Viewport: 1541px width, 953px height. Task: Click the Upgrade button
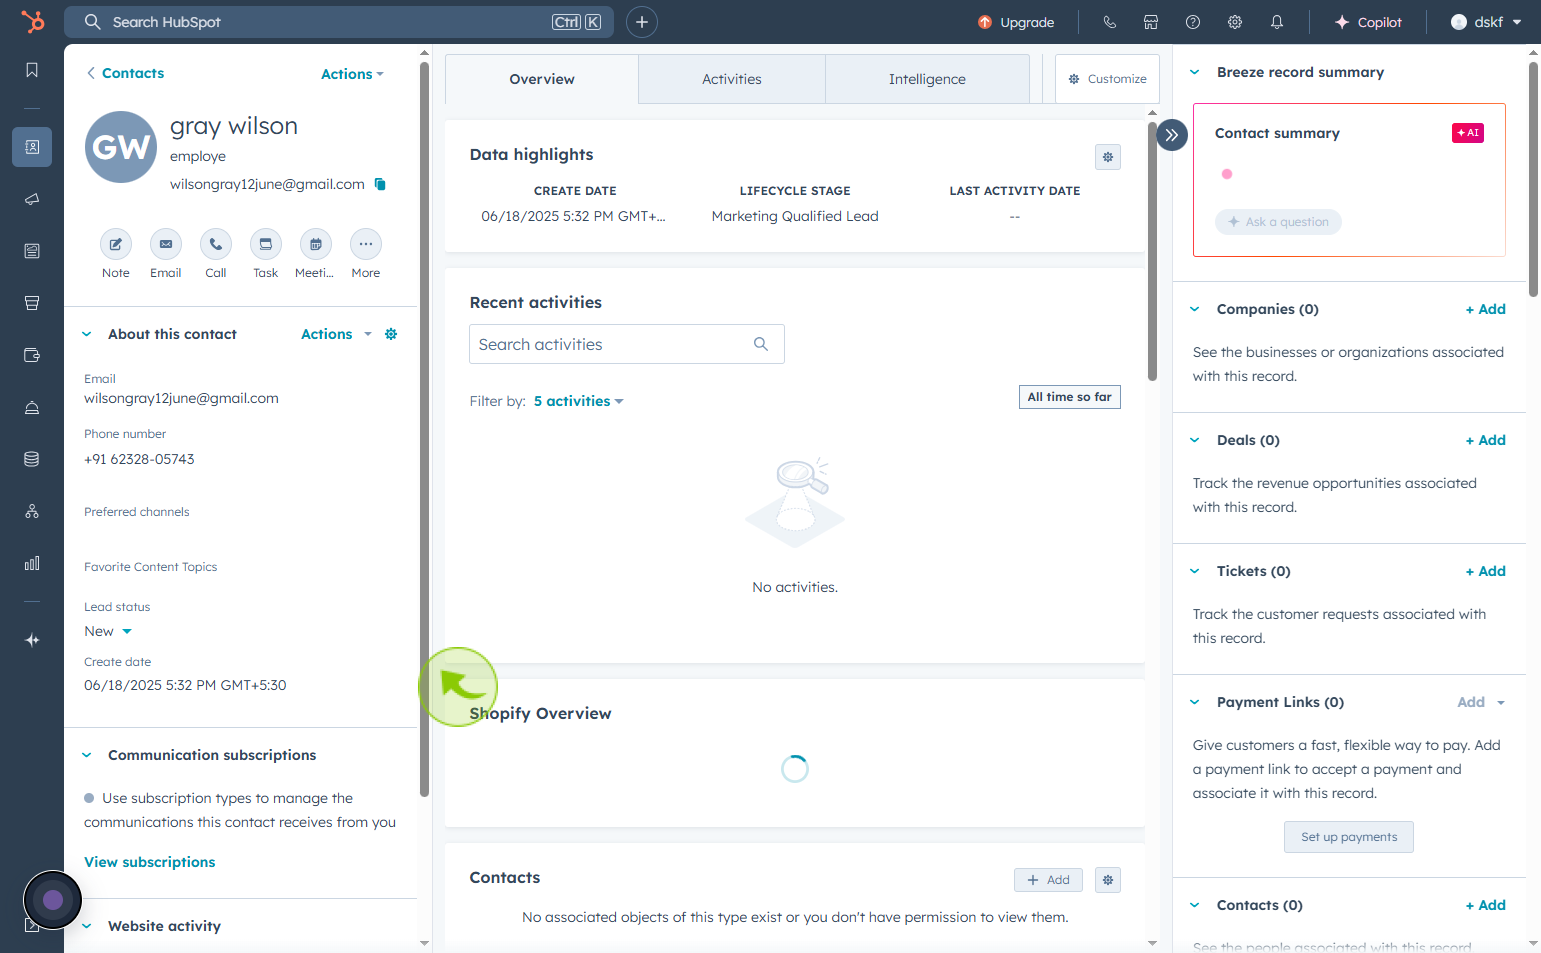pyautogui.click(x=1016, y=22)
